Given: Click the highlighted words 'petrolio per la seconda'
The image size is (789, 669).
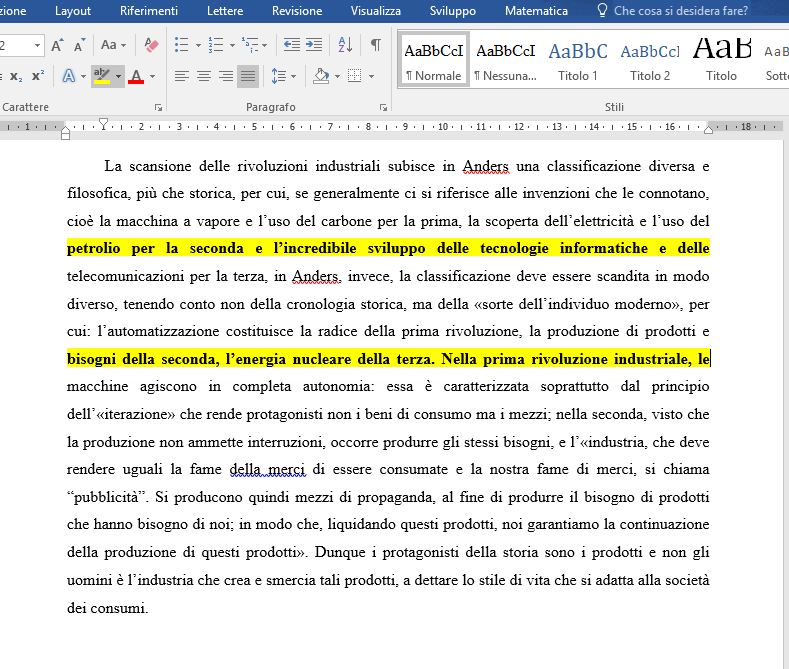Looking at the screenshot, I should (155, 248).
